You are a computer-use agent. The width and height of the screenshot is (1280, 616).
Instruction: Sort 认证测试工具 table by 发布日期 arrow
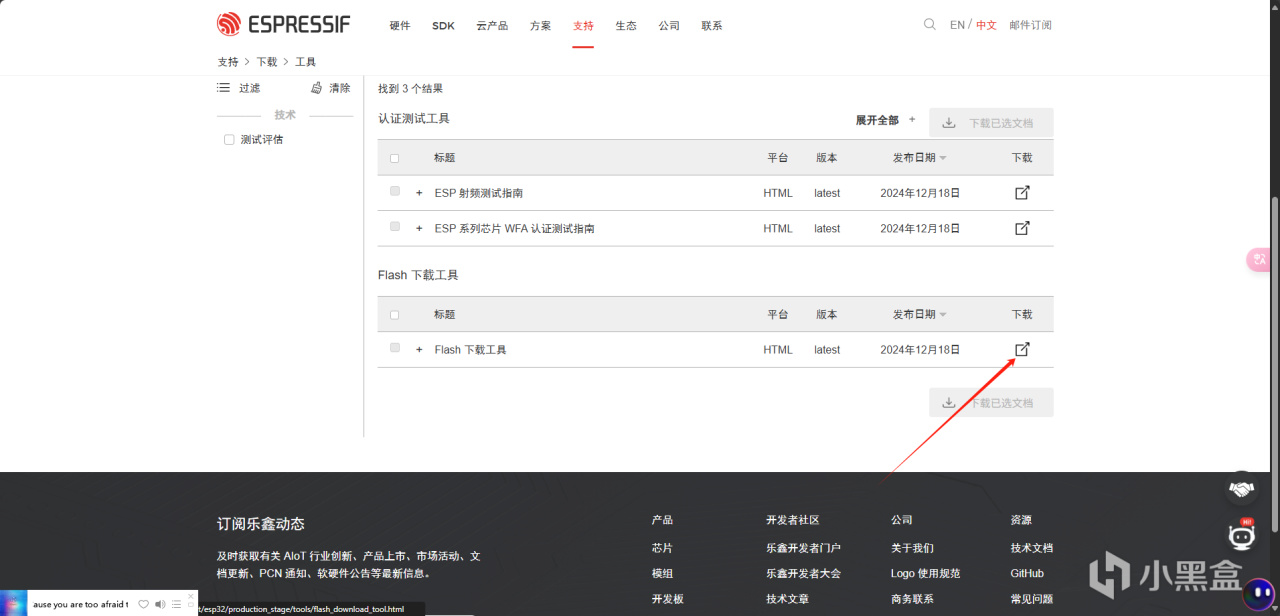943,158
